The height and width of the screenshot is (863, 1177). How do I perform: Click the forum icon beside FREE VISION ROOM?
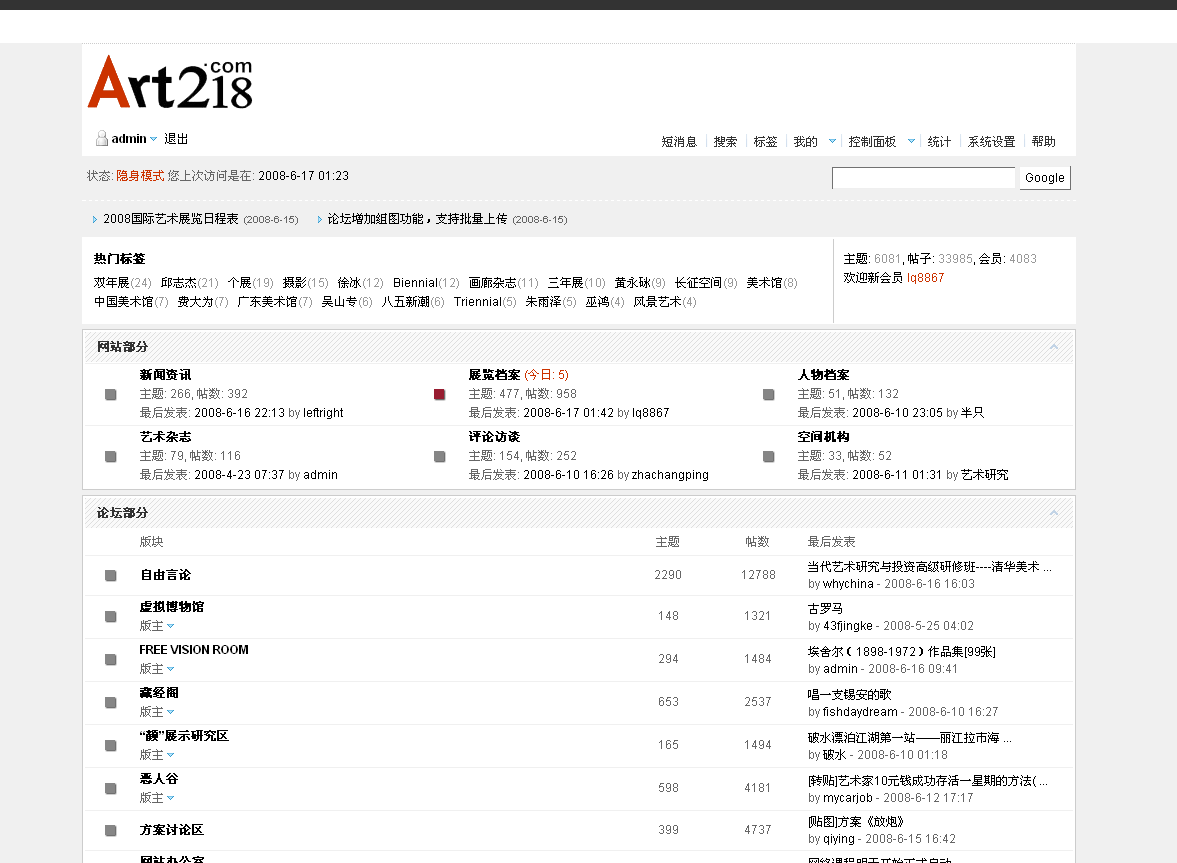[x=111, y=659]
